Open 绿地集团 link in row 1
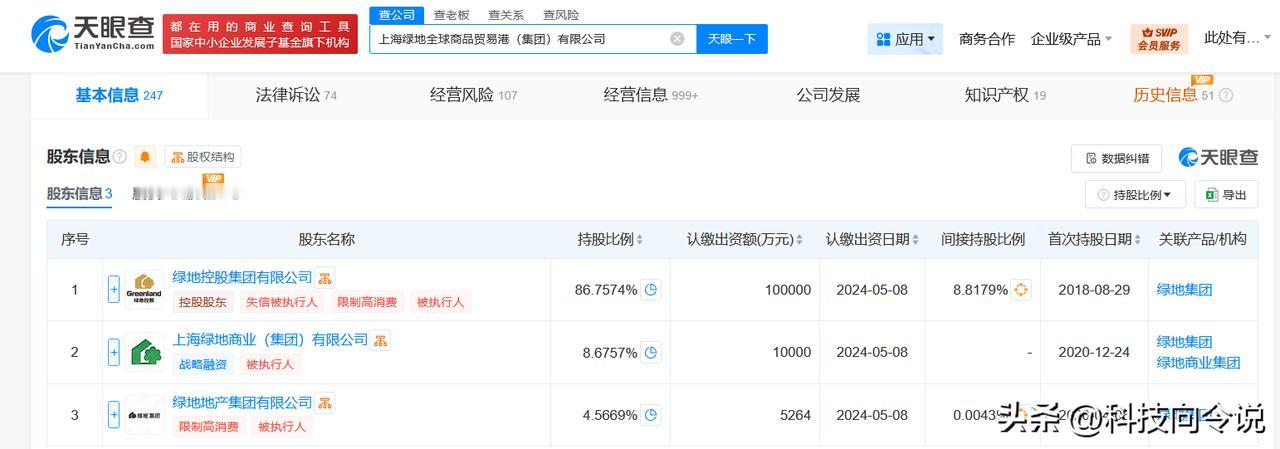The width and height of the screenshot is (1280, 449). [1184, 289]
